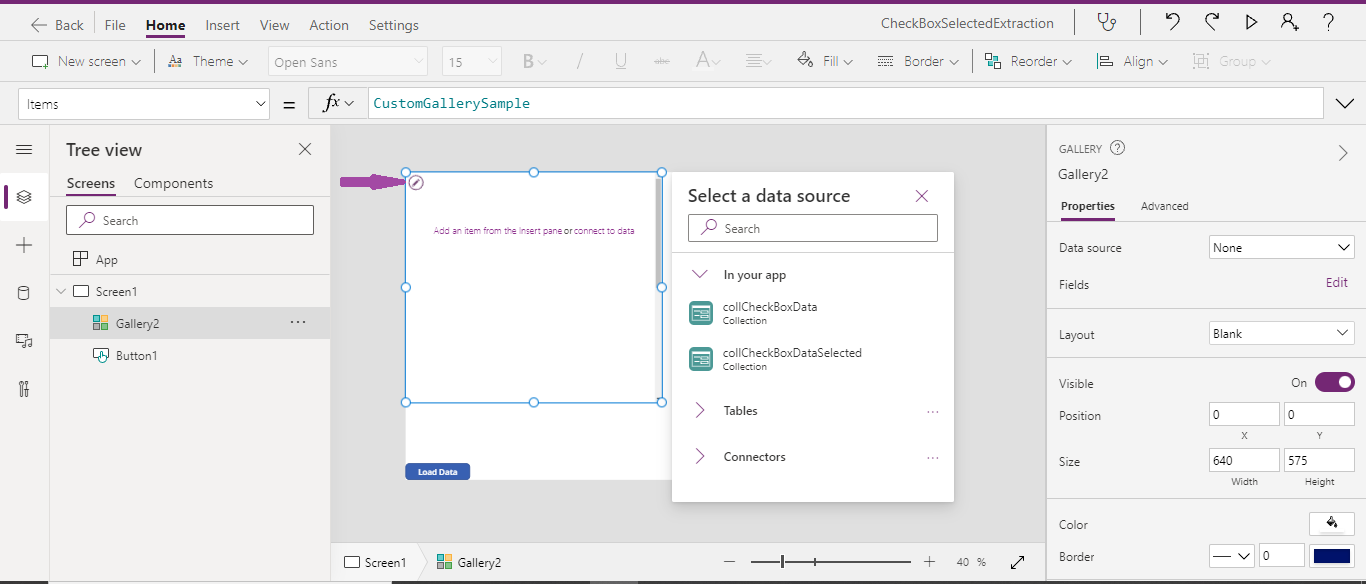Viewport: 1366px width, 584px height.
Task: Open the Layout dropdown in Gallery properties
Action: click(1281, 334)
